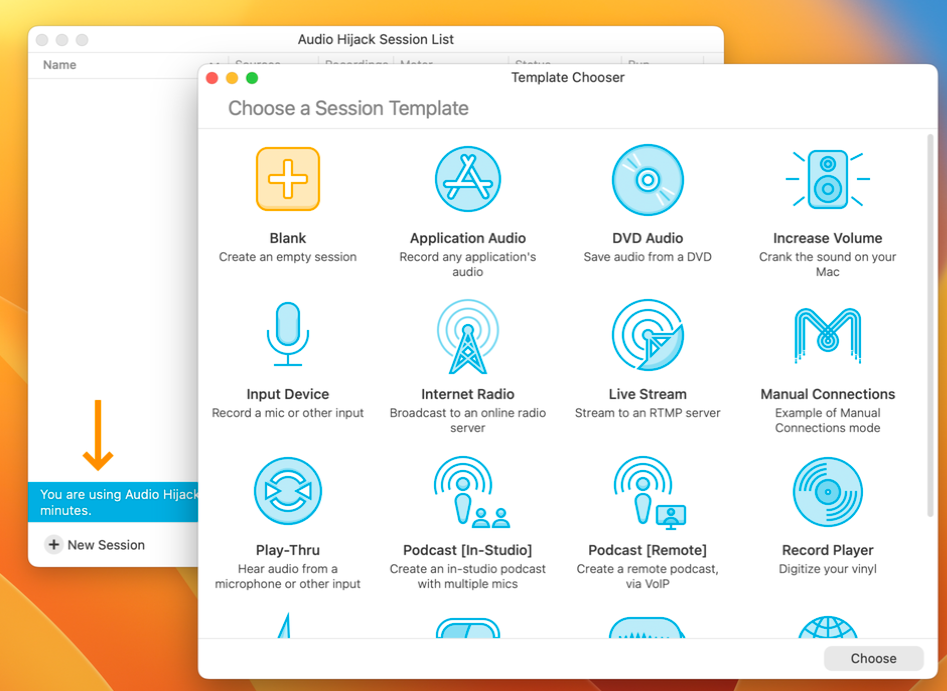Click the Blank template title
The image size is (947, 691).
pyautogui.click(x=287, y=238)
